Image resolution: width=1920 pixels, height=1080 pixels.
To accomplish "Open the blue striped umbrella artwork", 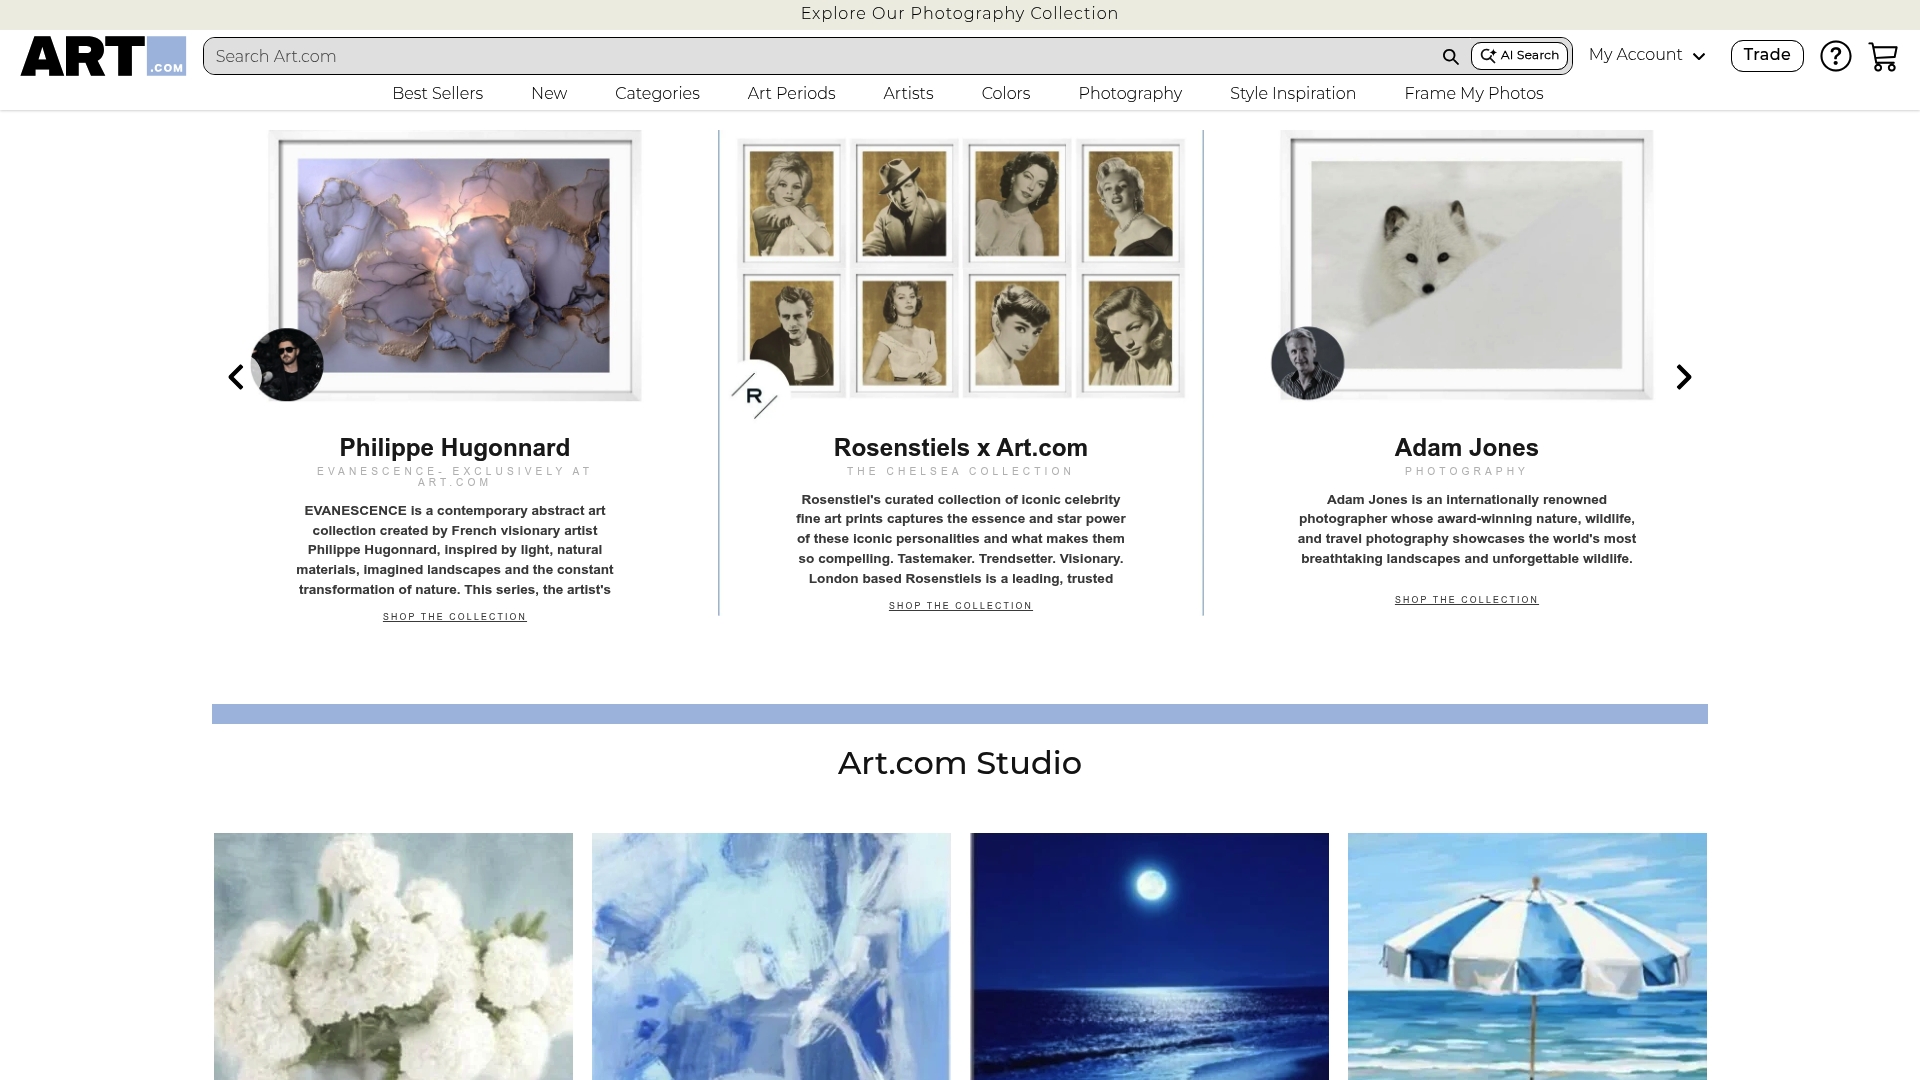I will [x=1527, y=956].
